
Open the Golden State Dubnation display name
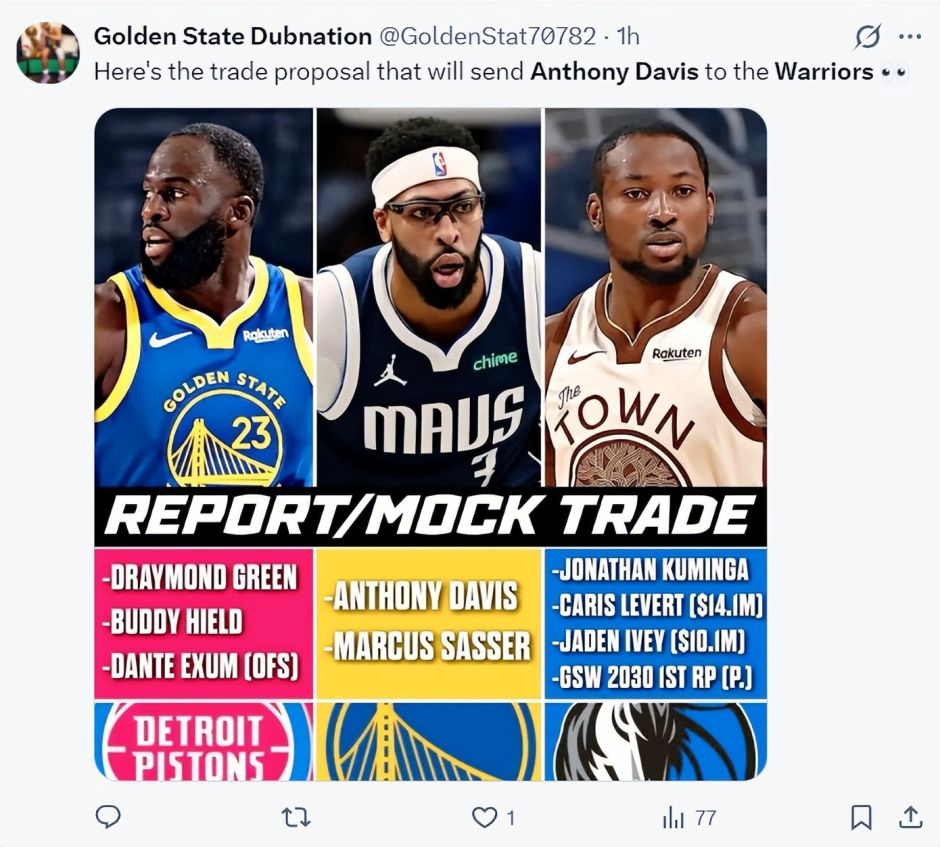[233, 37]
